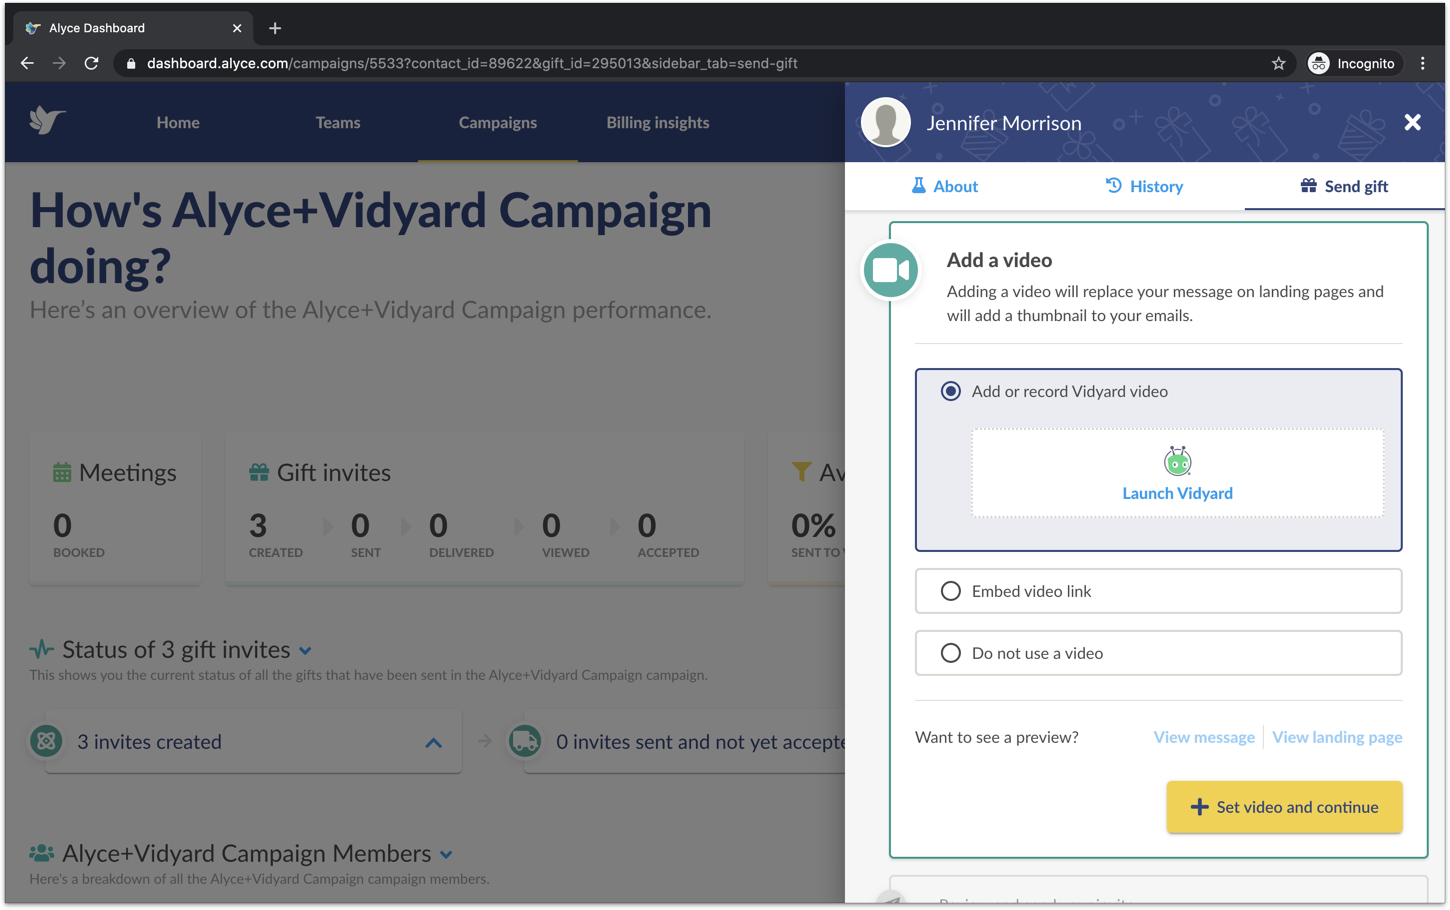Click the video camera step icon

(890, 270)
